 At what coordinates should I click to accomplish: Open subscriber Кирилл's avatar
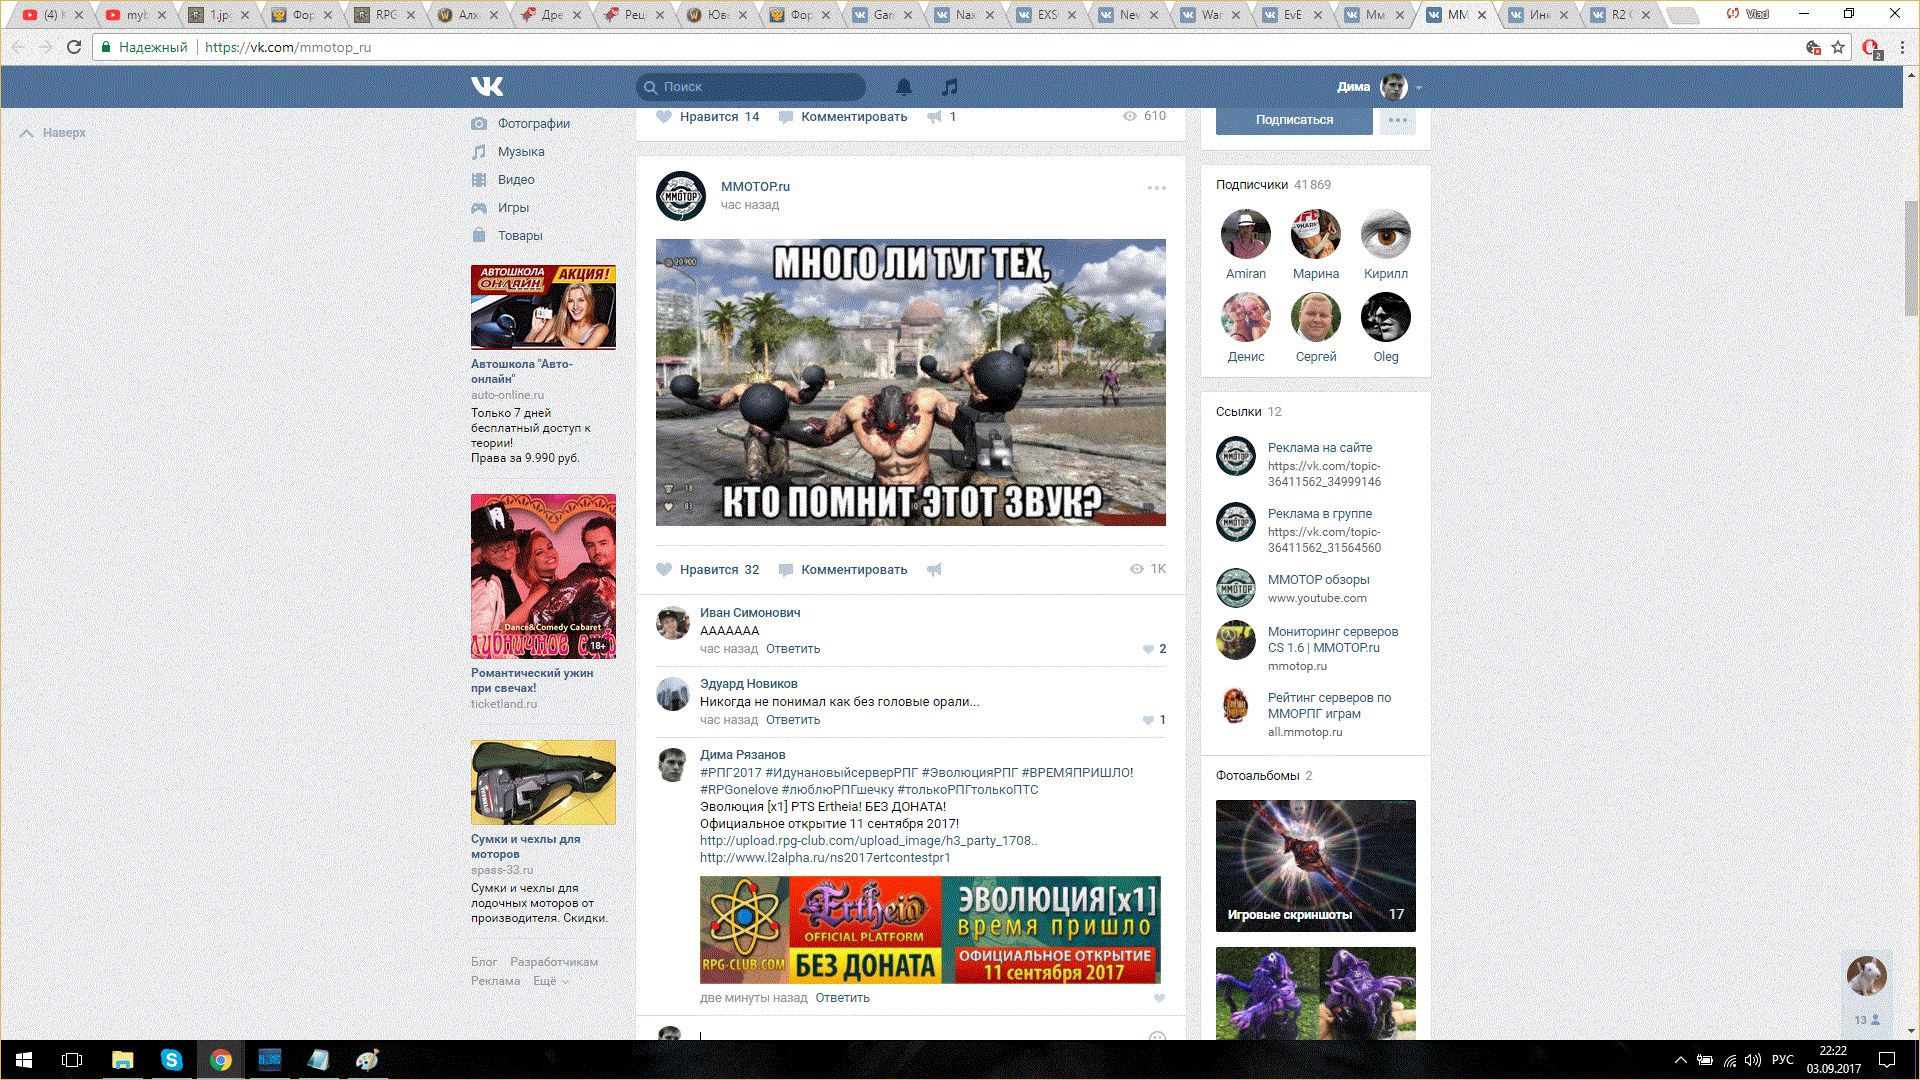pyautogui.click(x=1386, y=234)
